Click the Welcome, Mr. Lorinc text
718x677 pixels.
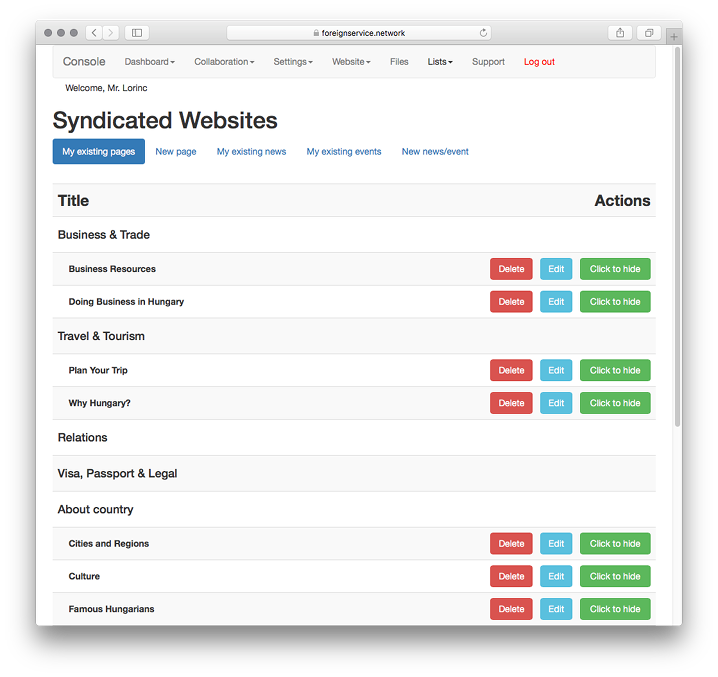pyautogui.click(x=106, y=88)
